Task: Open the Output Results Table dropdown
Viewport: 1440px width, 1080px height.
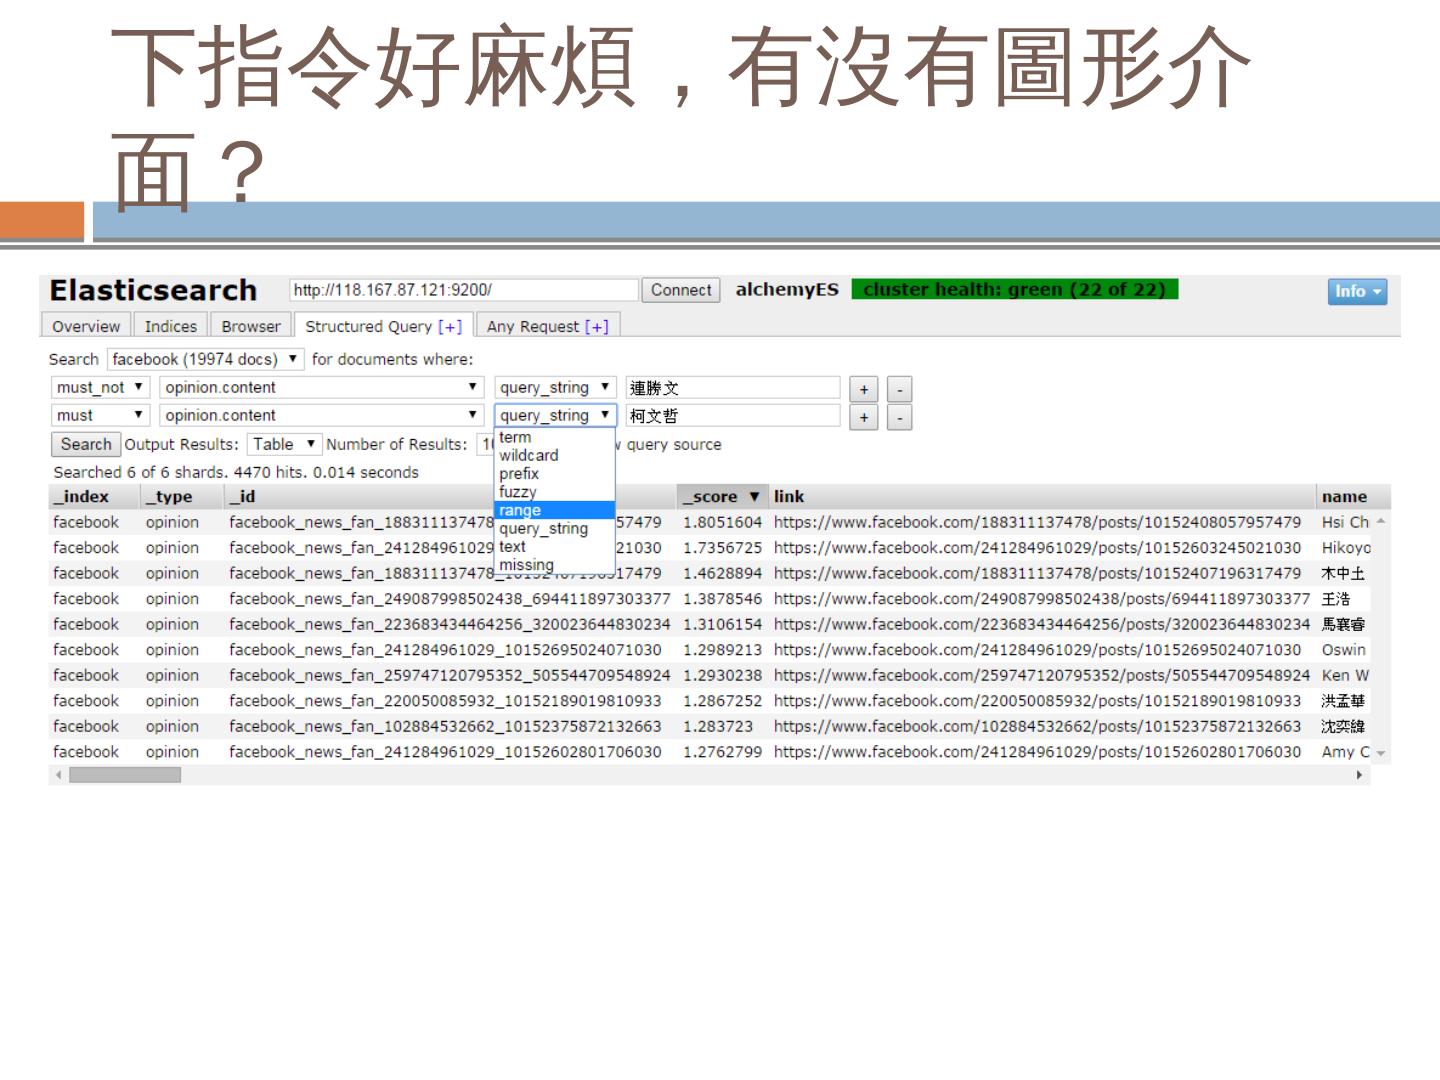Action: [x=284, y=444]
